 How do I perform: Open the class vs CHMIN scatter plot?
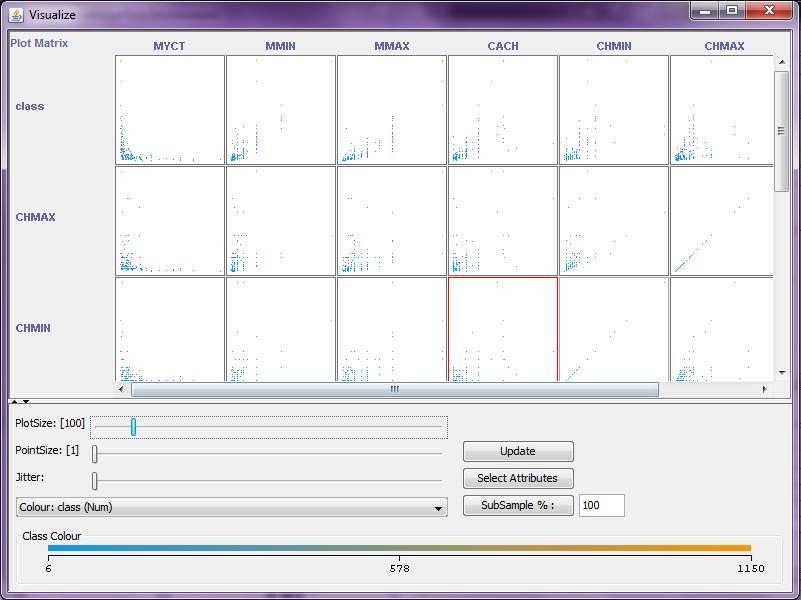[x=614, y=110]
